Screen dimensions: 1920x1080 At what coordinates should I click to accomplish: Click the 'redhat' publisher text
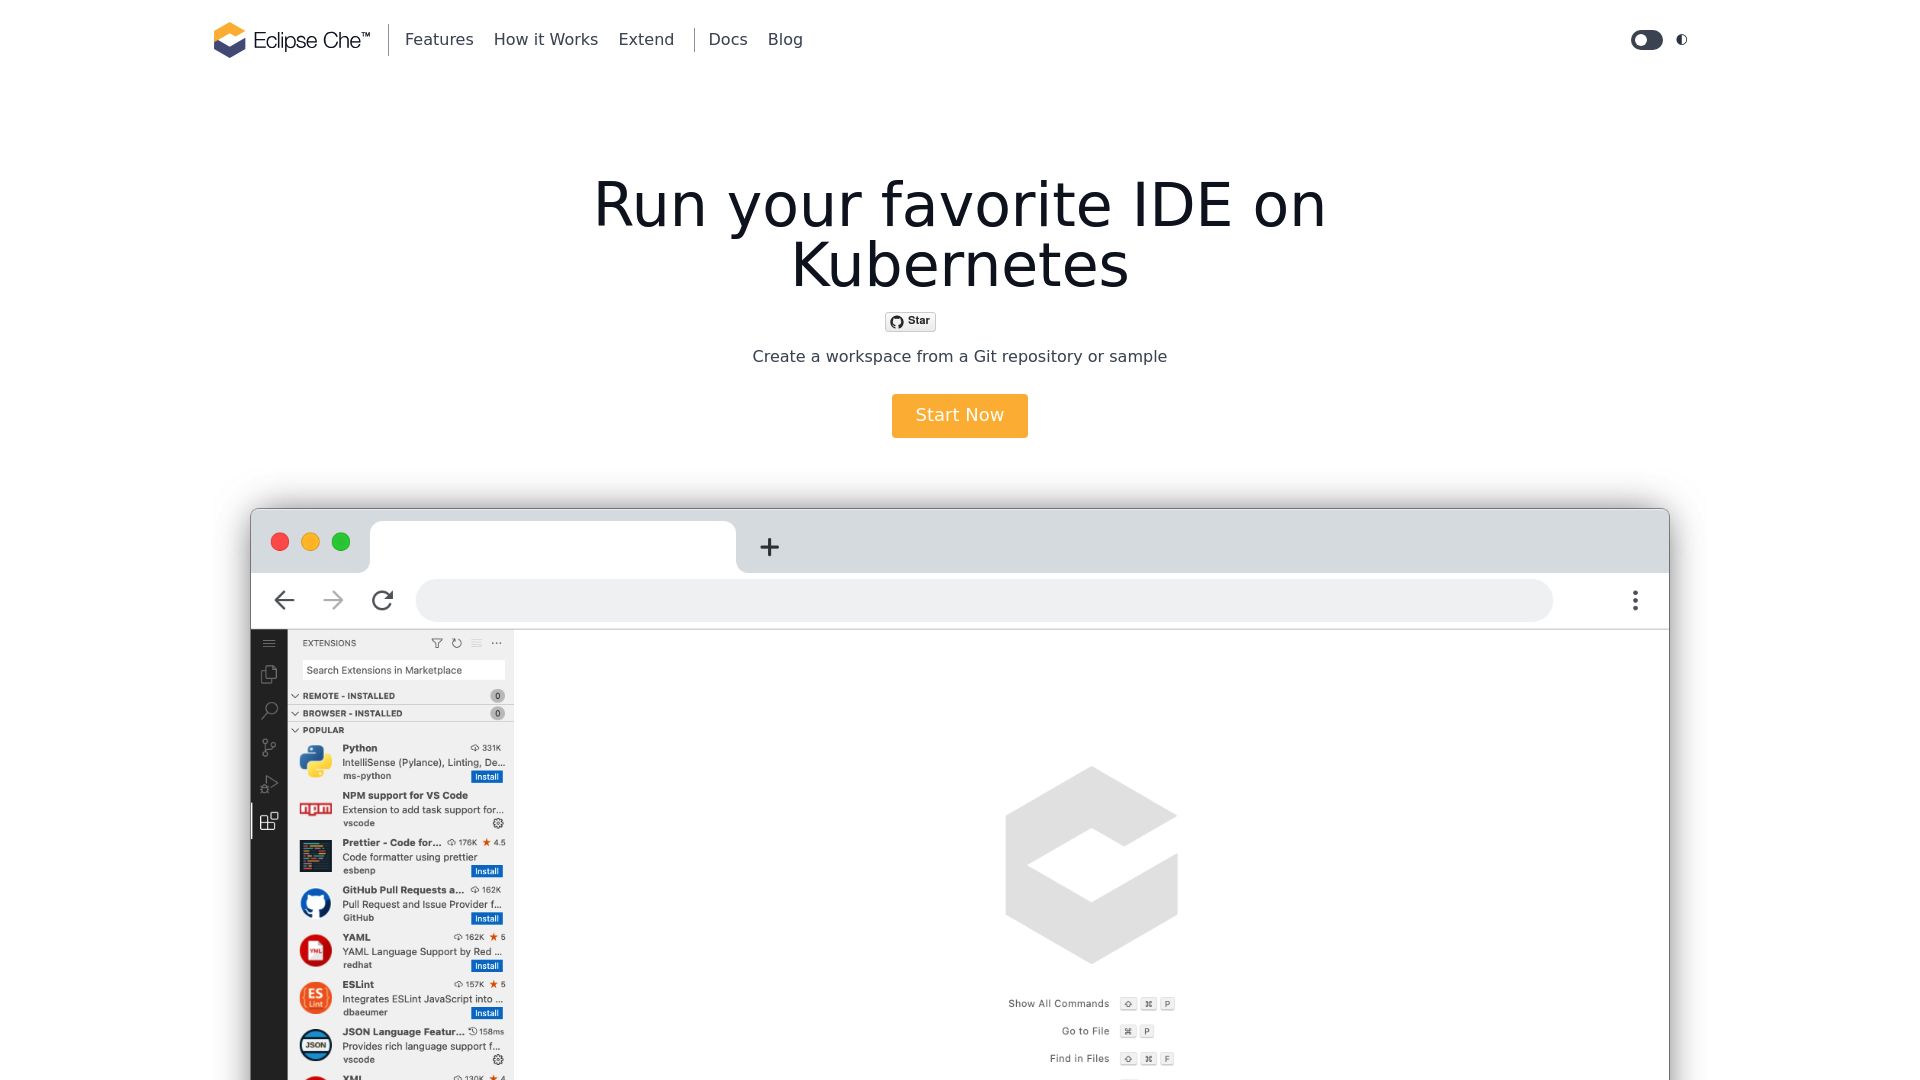pyautogui.click(x=357, y=965)
